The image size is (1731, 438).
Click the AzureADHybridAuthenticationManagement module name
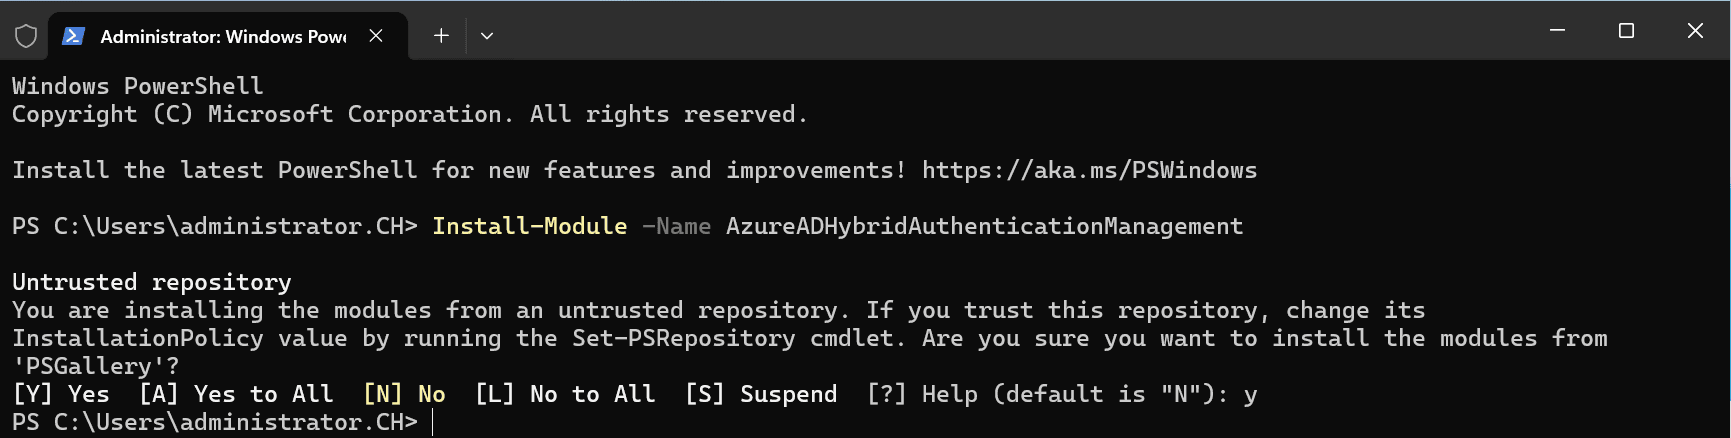point(984,226)
